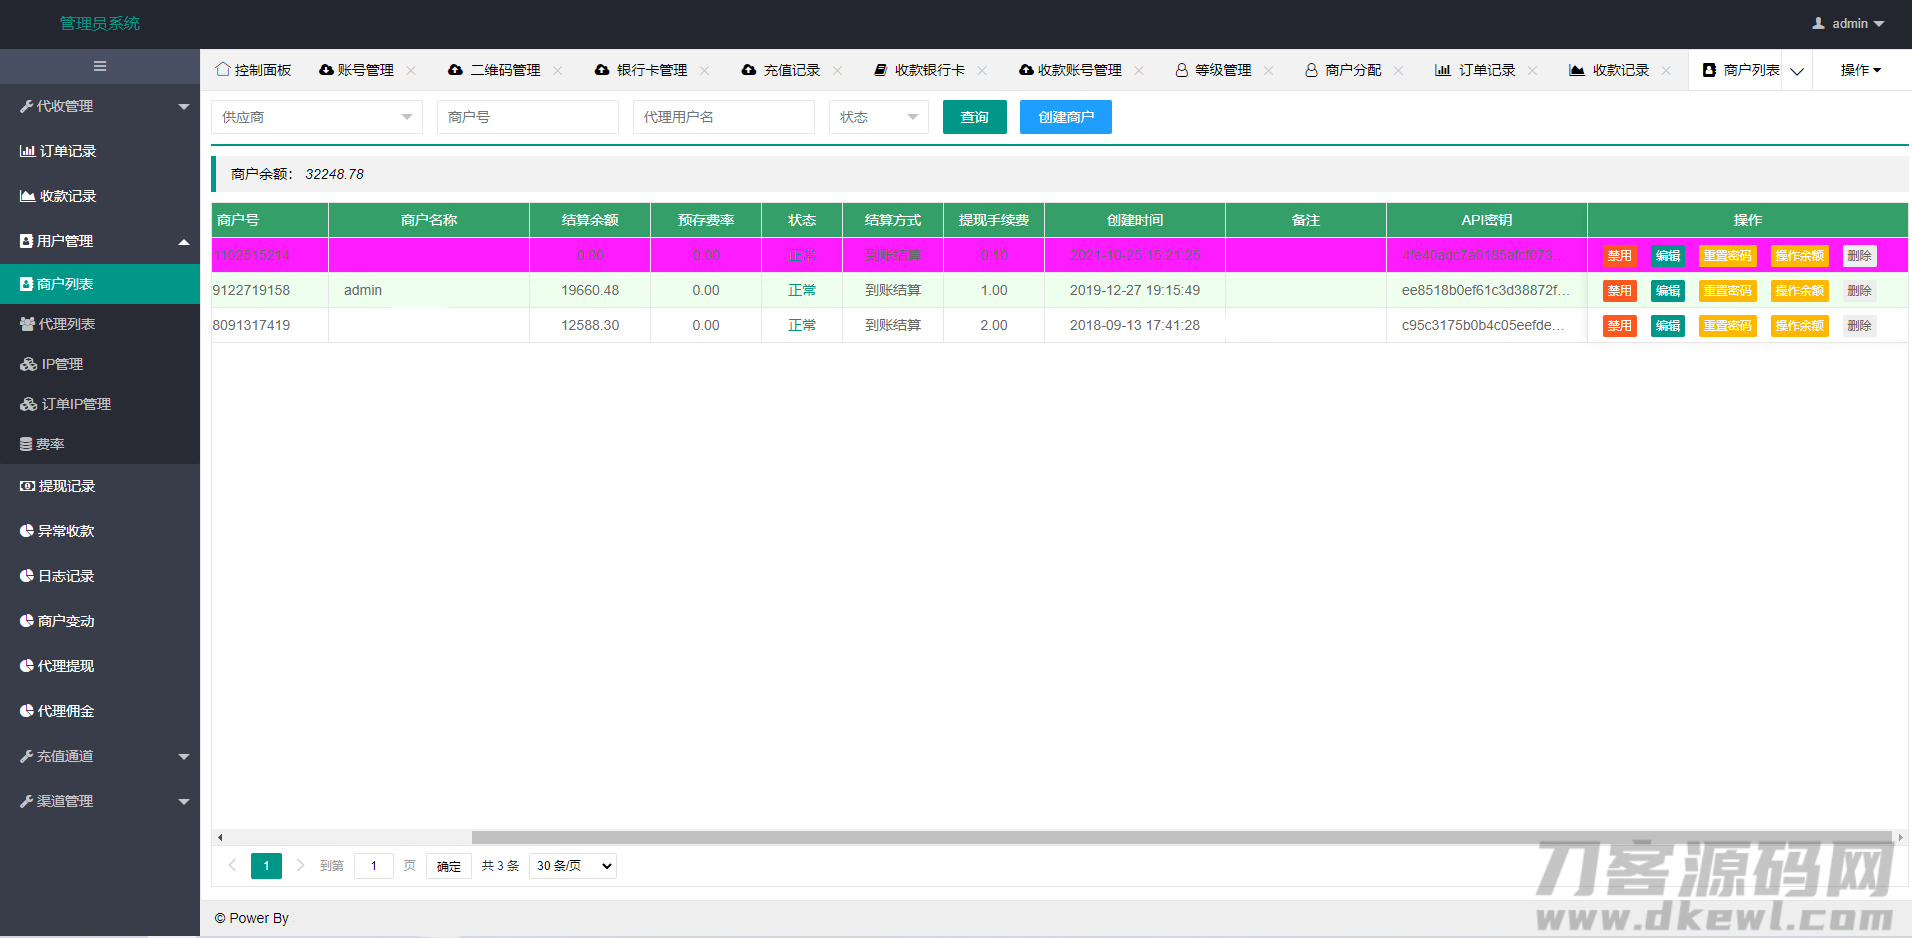Click the area chart icon beside 收款记录 in sidebar
This screenshot has width=1912, height=938.
[x=27, y=196]
